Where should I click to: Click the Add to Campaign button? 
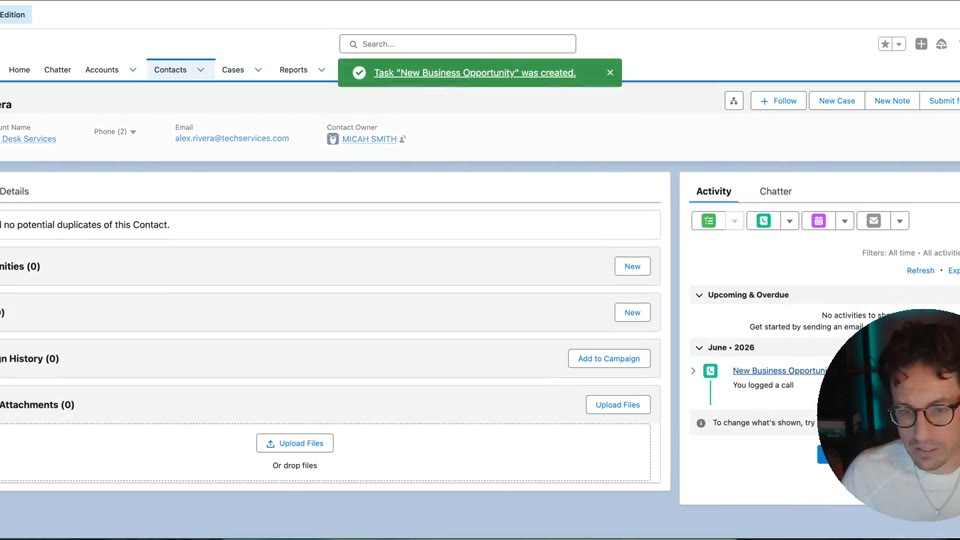[609, 359]
